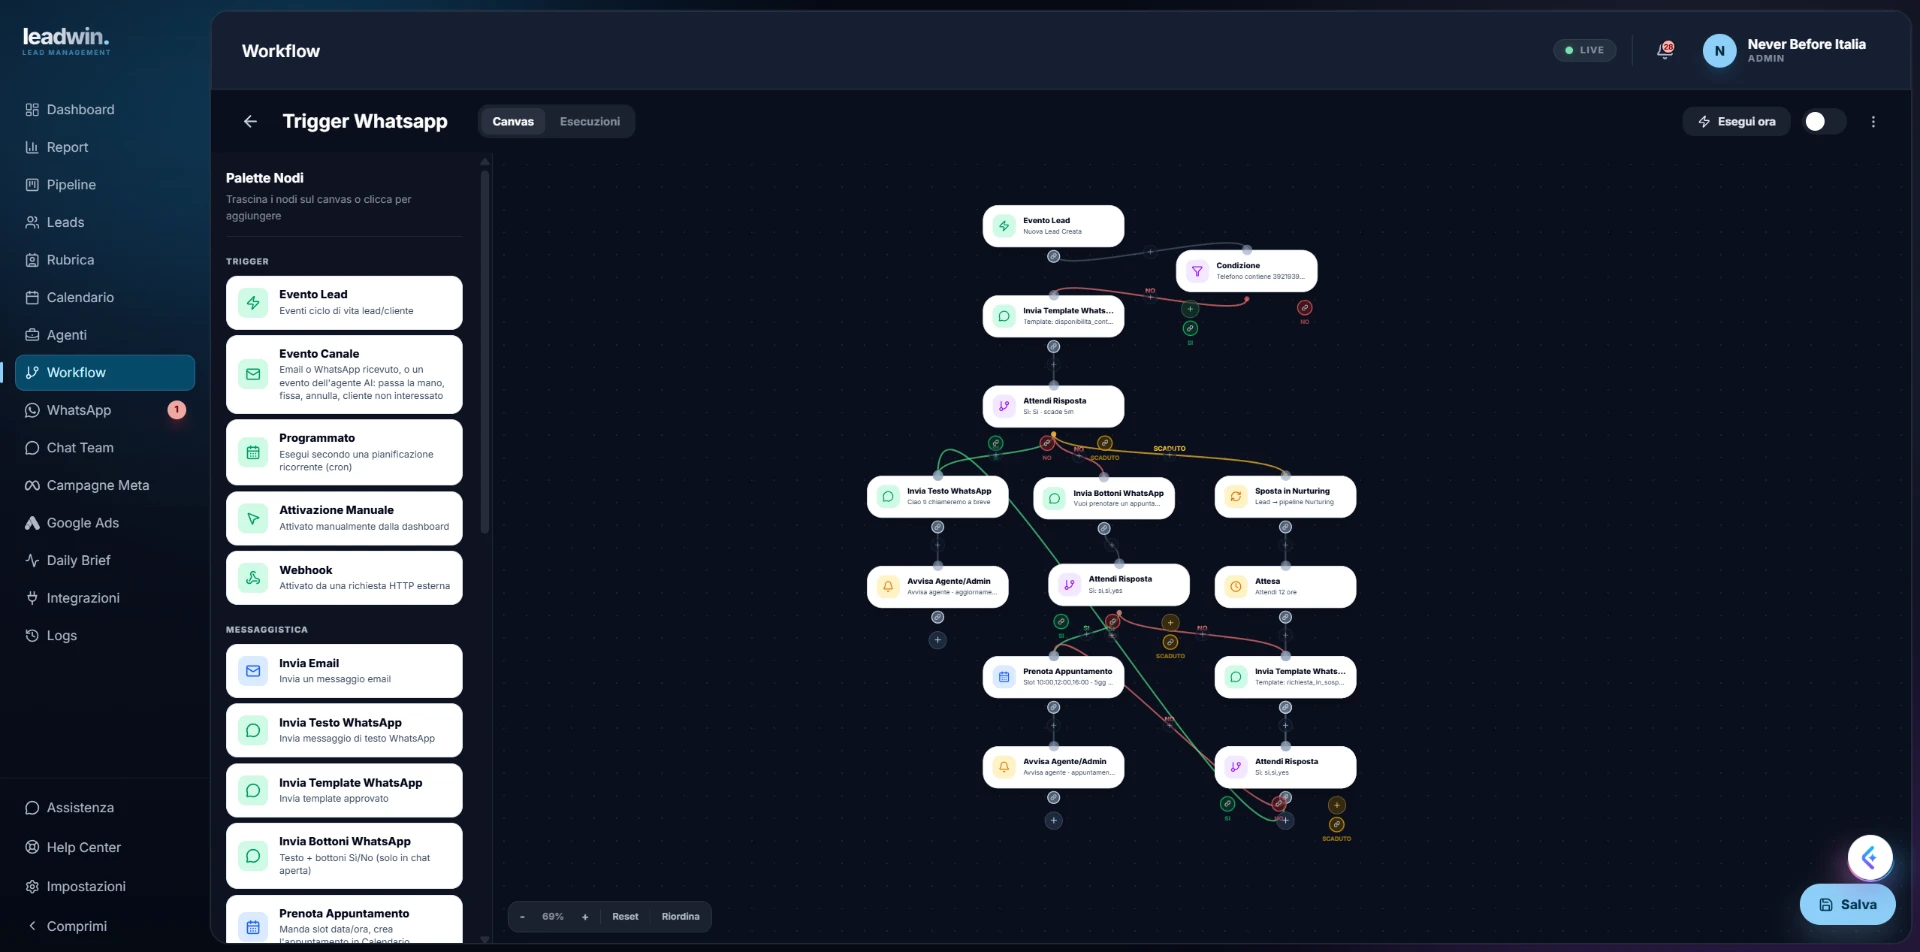Select the Canvas tab
This screenshot has width=1920, height=952.
tap(513, 121)
